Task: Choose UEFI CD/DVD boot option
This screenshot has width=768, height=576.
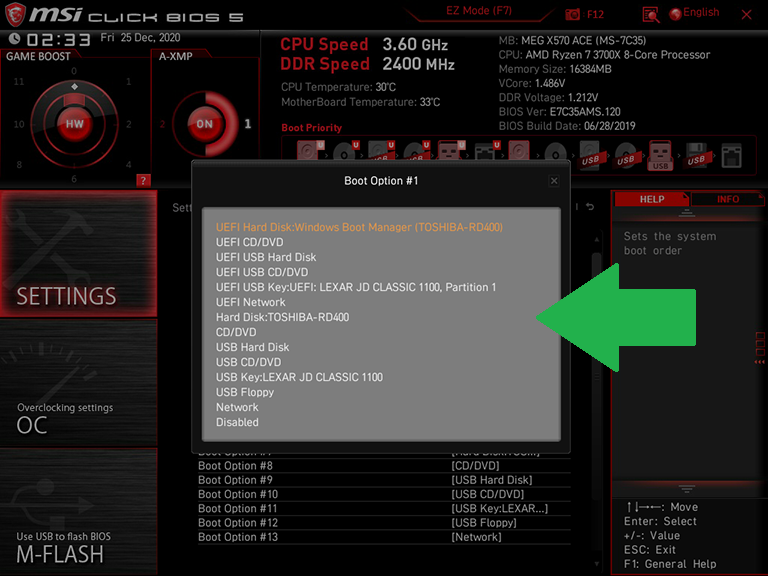Action: pyautogui.click(x=249, y=242)
